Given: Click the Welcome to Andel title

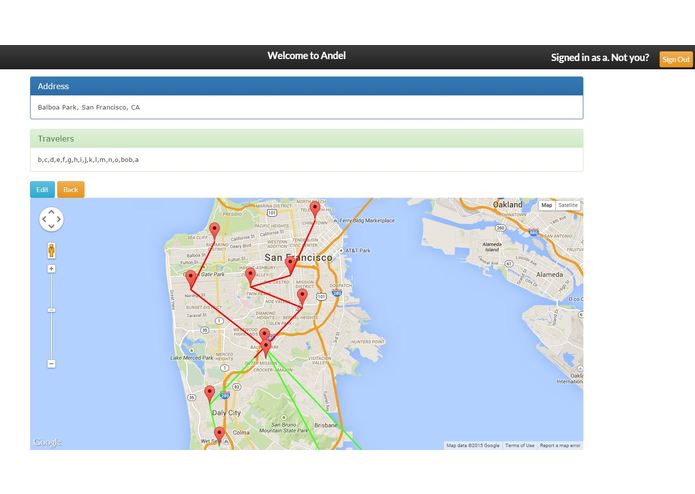Looking at the screenshot, I should pos(306,56).
